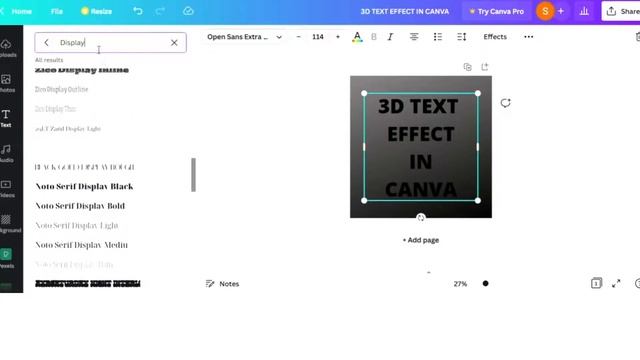
Task: Select the Noto Serif Display Medium font
Action: click(81, 245)
